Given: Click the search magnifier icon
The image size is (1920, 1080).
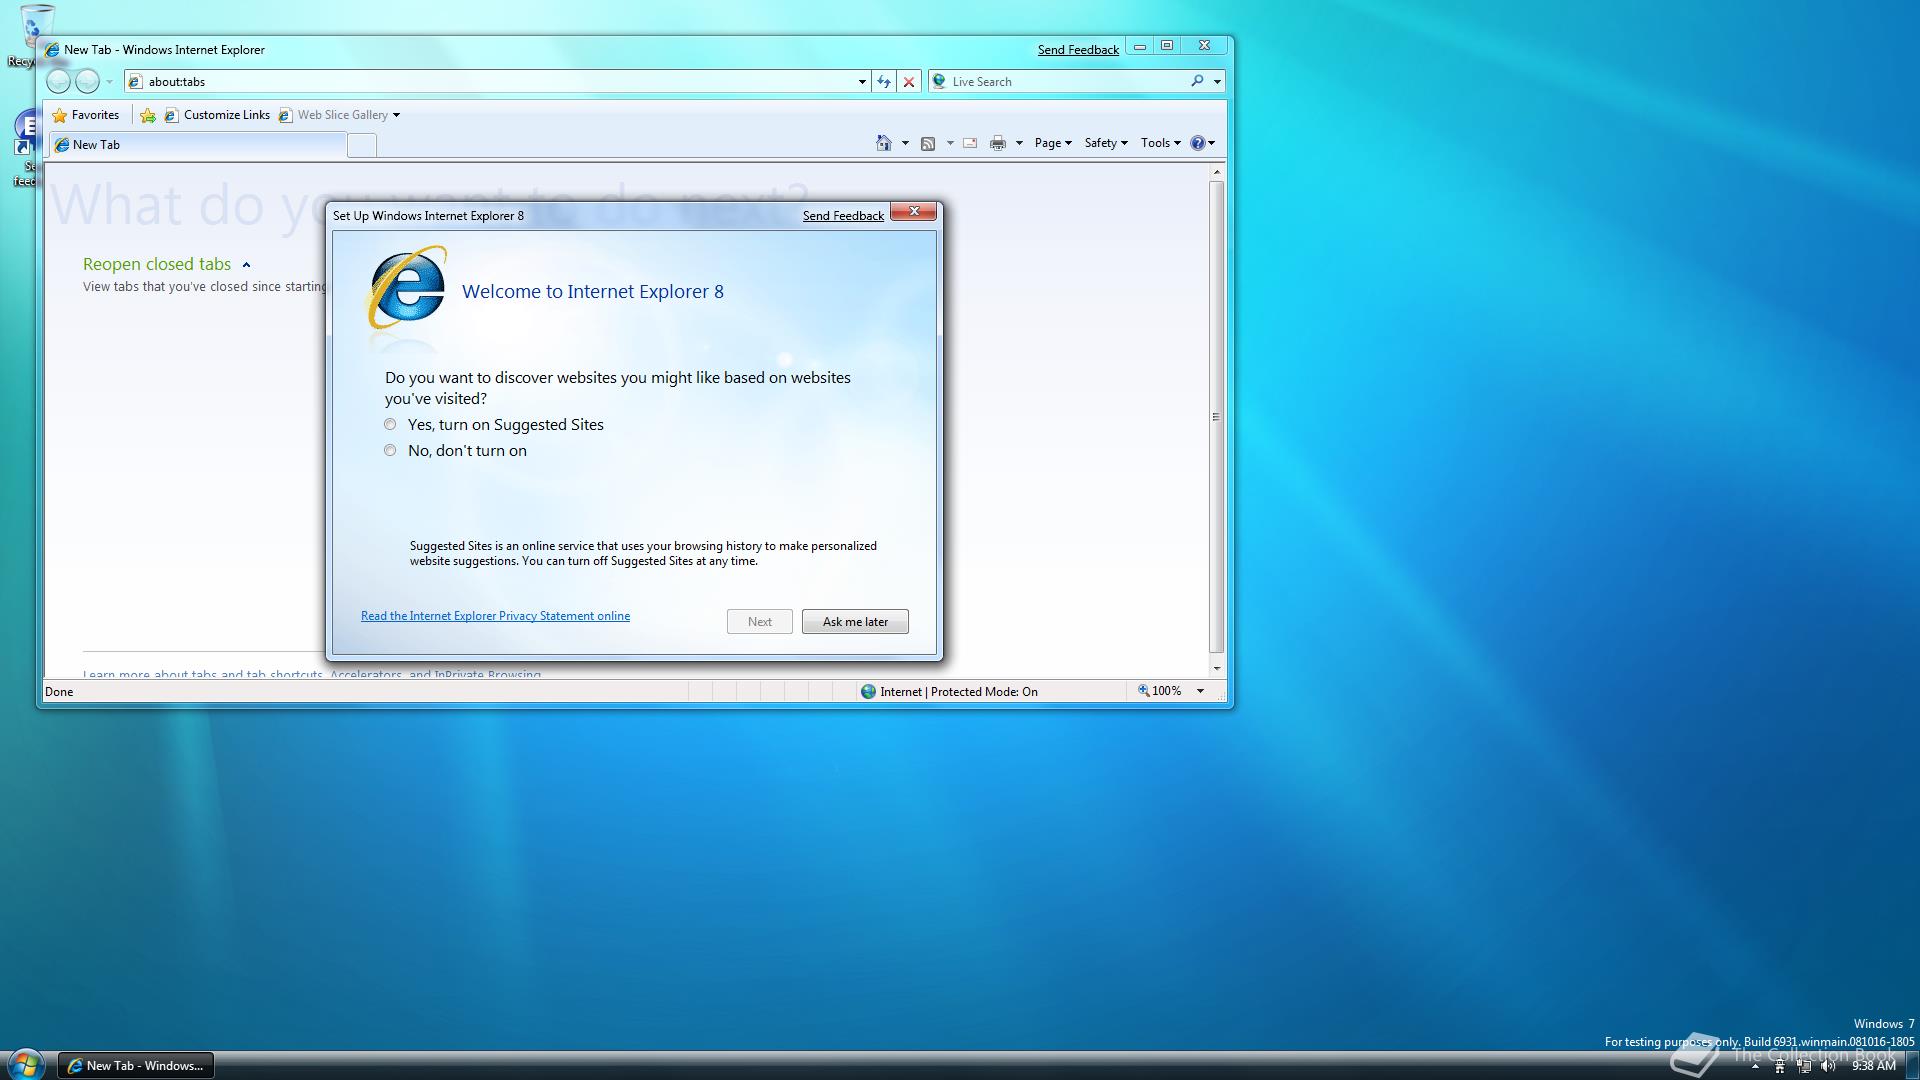Looking at the screenshot, I should tap(1197, 81).
